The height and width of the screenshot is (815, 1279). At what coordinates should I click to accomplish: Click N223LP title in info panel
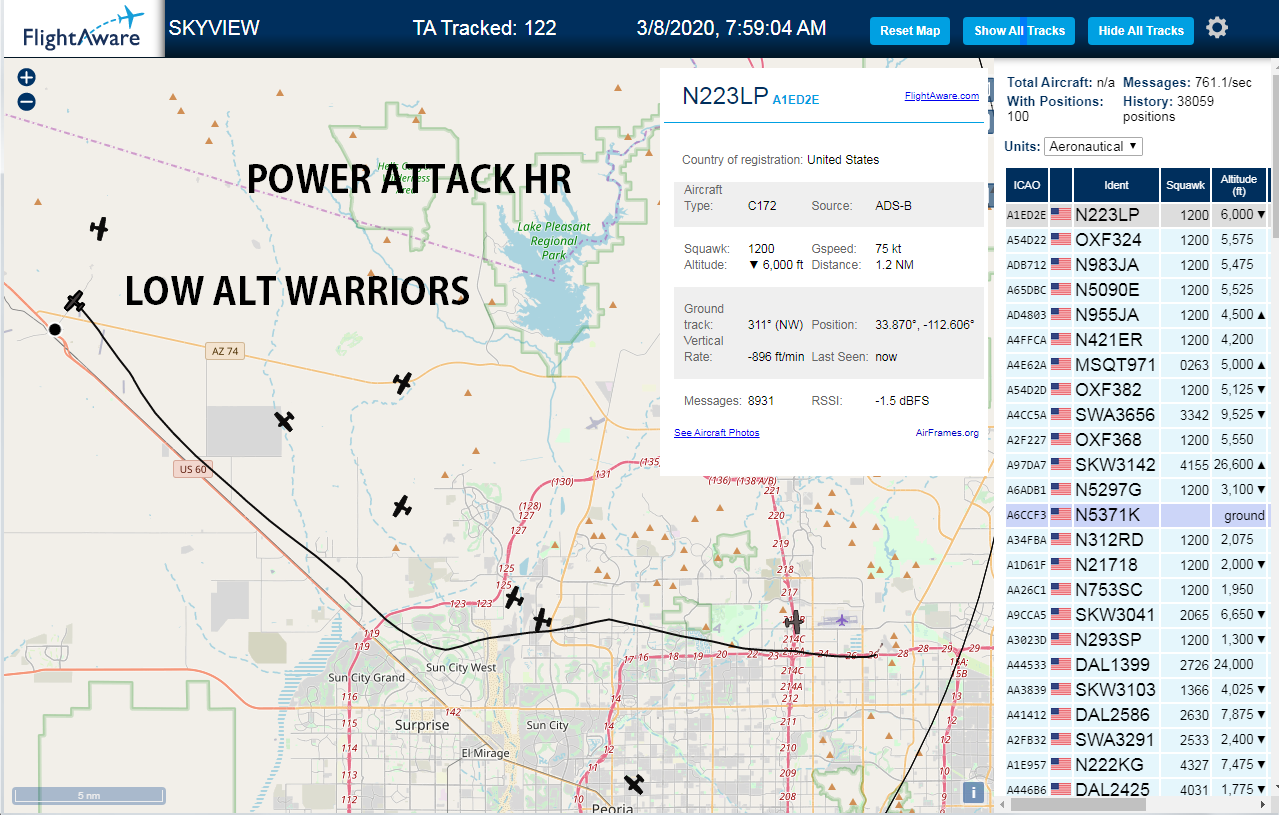[725, 96]
